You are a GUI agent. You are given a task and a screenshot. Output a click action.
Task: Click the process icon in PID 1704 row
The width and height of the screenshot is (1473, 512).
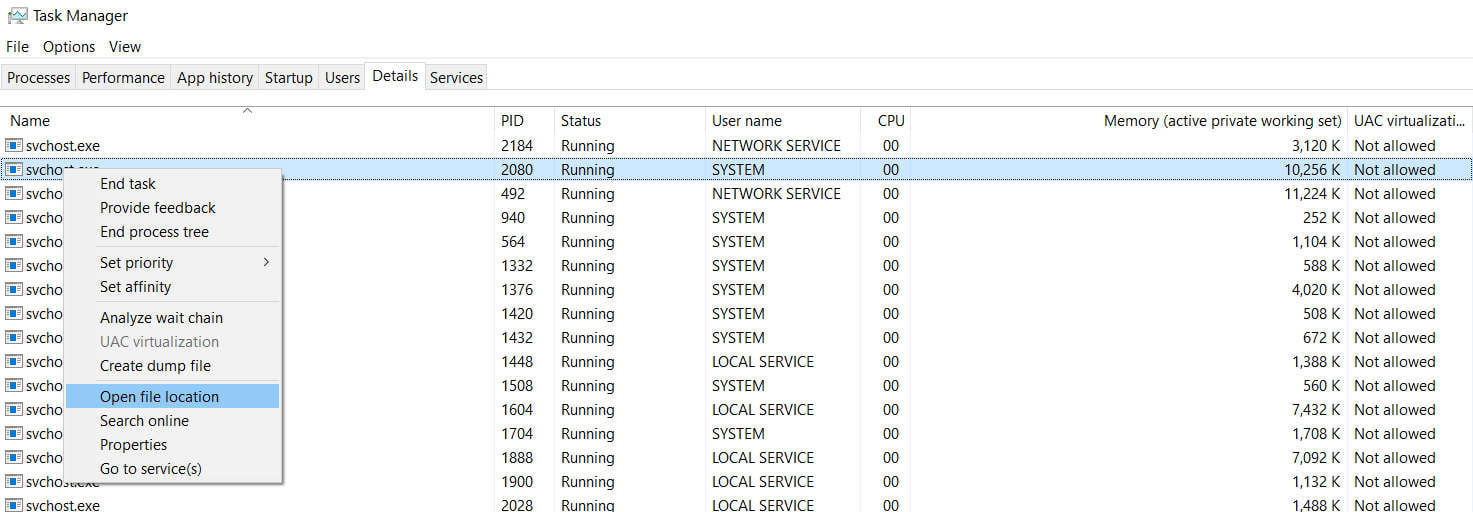point(14,434)
